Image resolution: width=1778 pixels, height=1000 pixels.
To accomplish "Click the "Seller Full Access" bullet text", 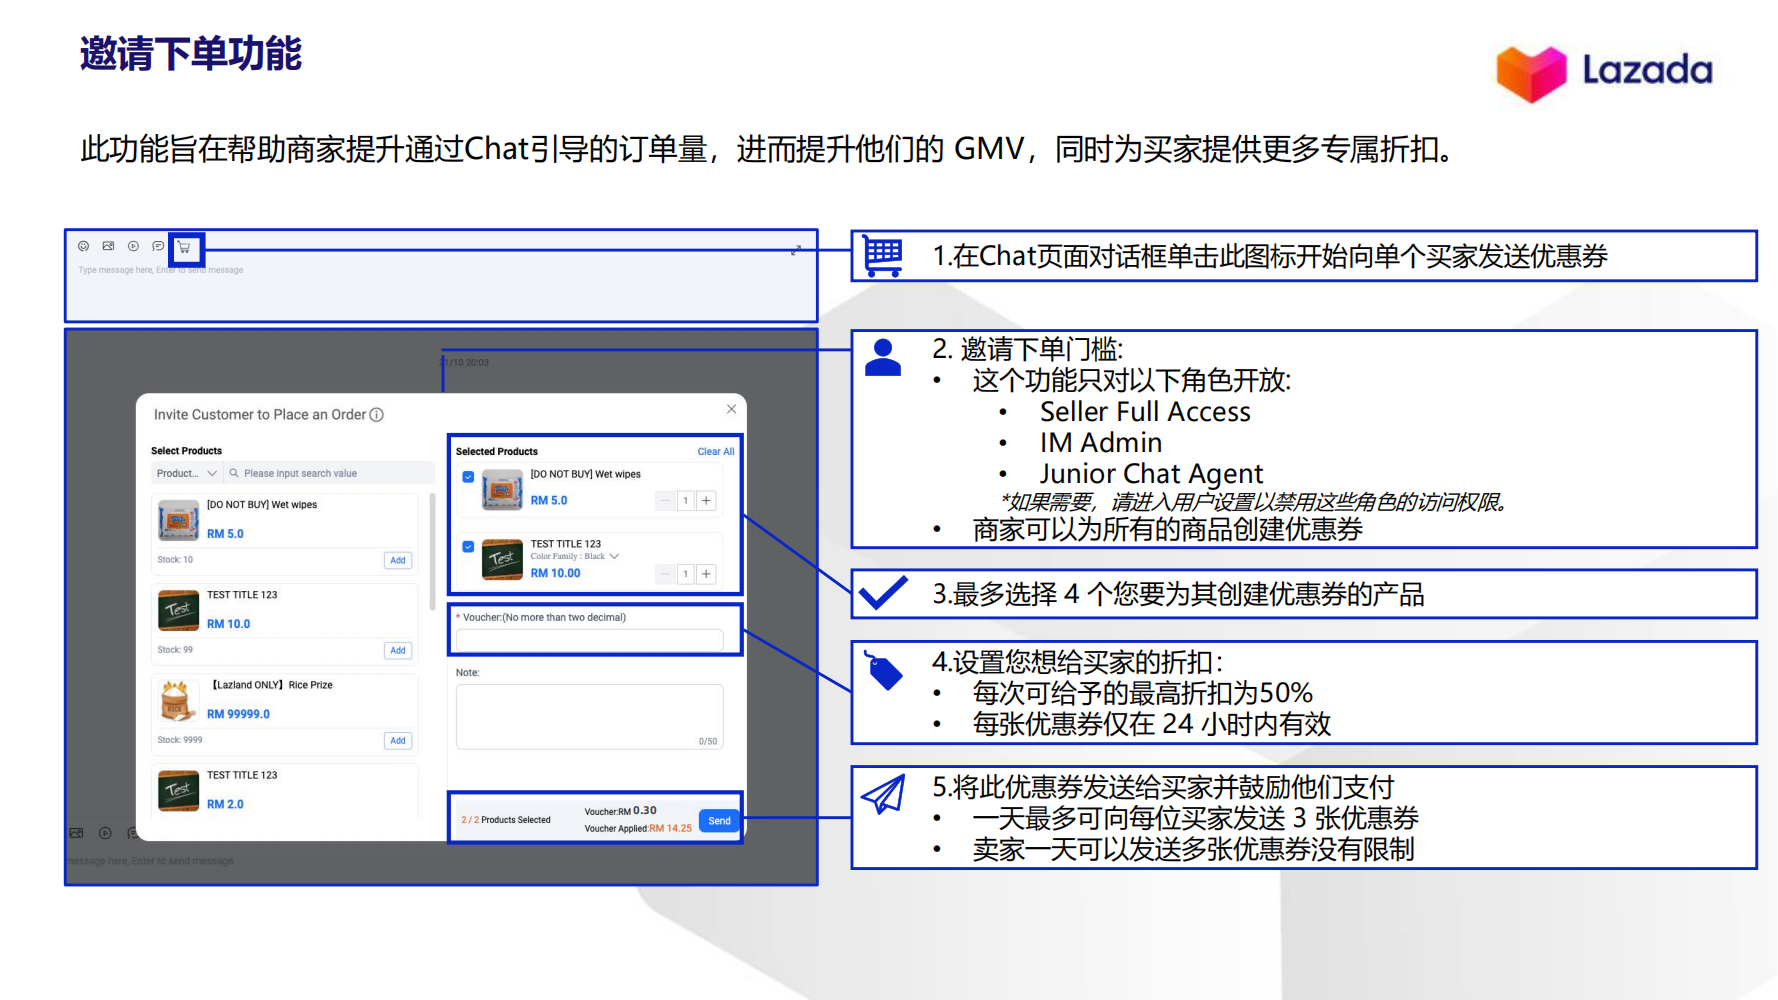I will click(x=1145, y=412).
